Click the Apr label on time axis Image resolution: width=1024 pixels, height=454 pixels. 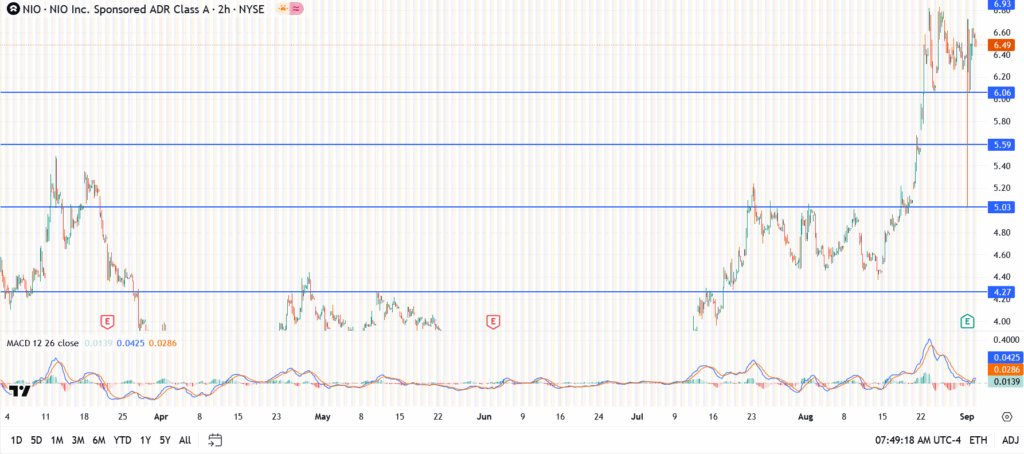pos(162,415)
